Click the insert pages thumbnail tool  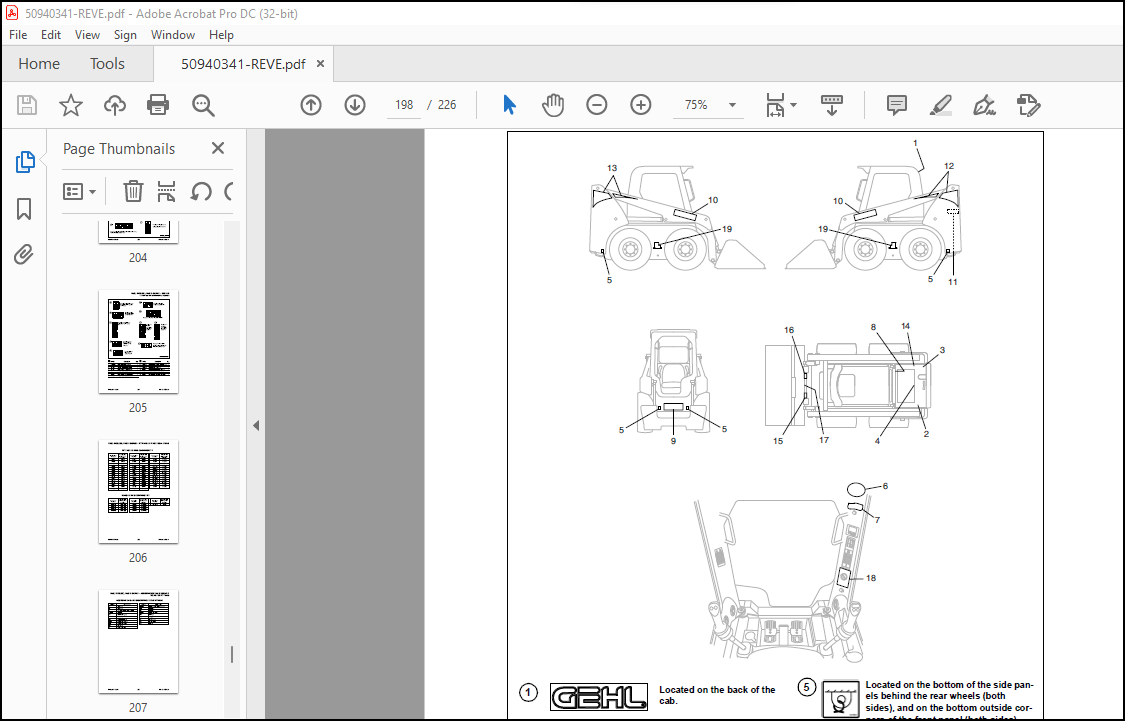click(166, 192)
